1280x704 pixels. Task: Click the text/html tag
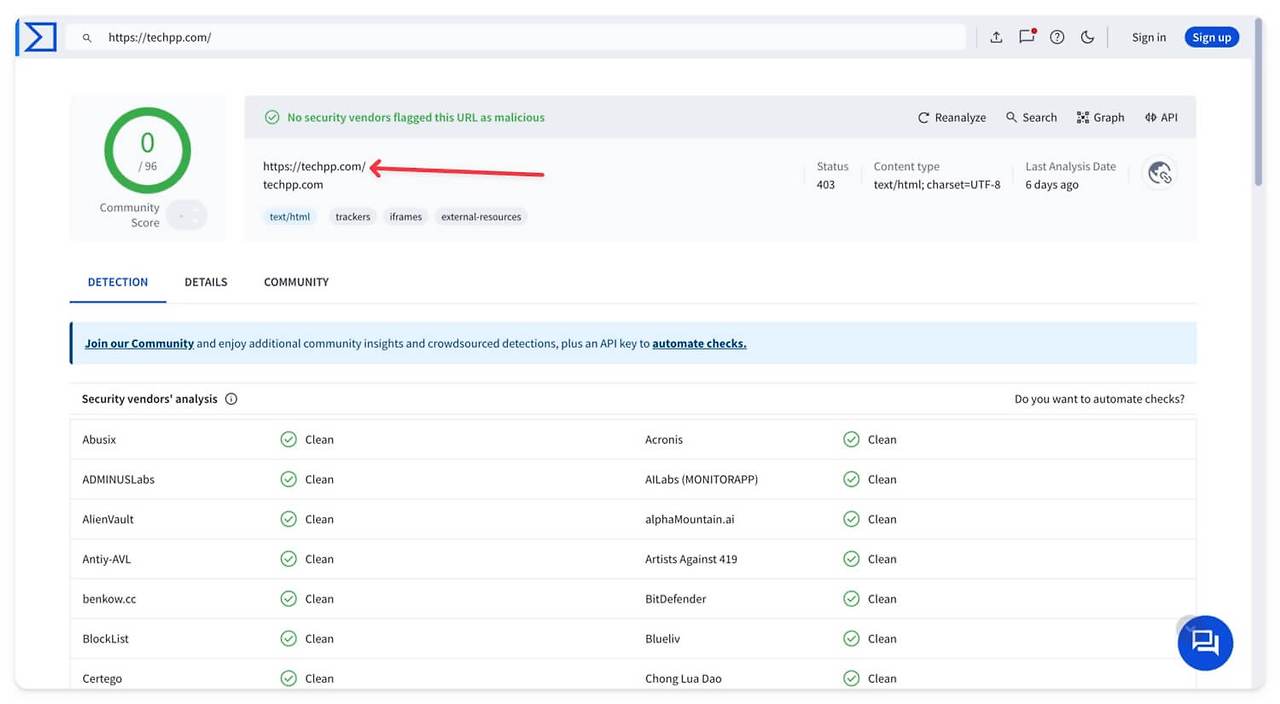(x=290, y=216)
